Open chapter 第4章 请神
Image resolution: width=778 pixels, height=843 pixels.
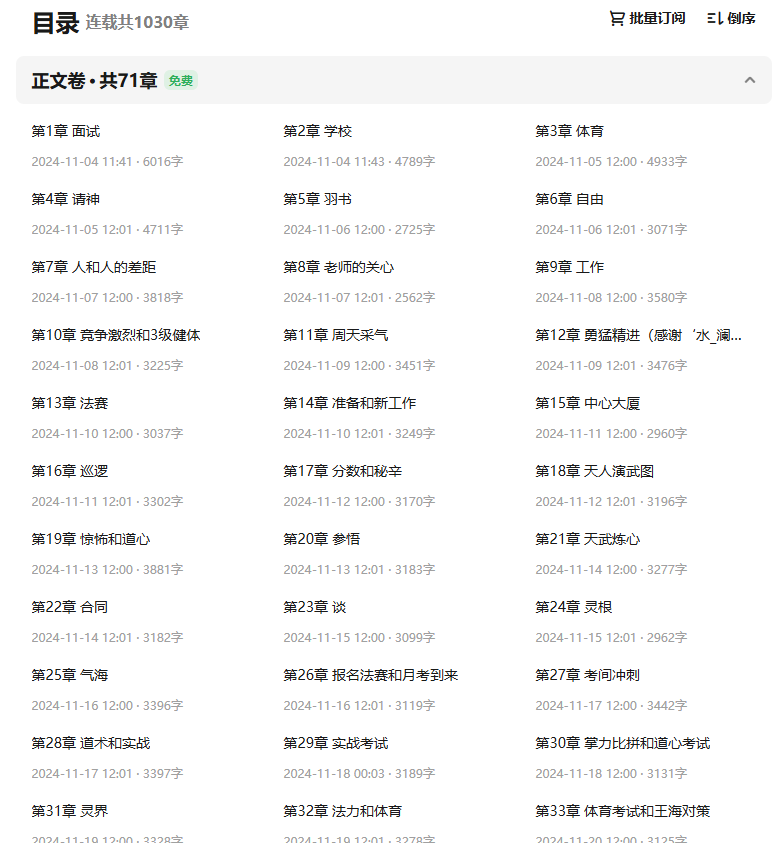[66, 199]
